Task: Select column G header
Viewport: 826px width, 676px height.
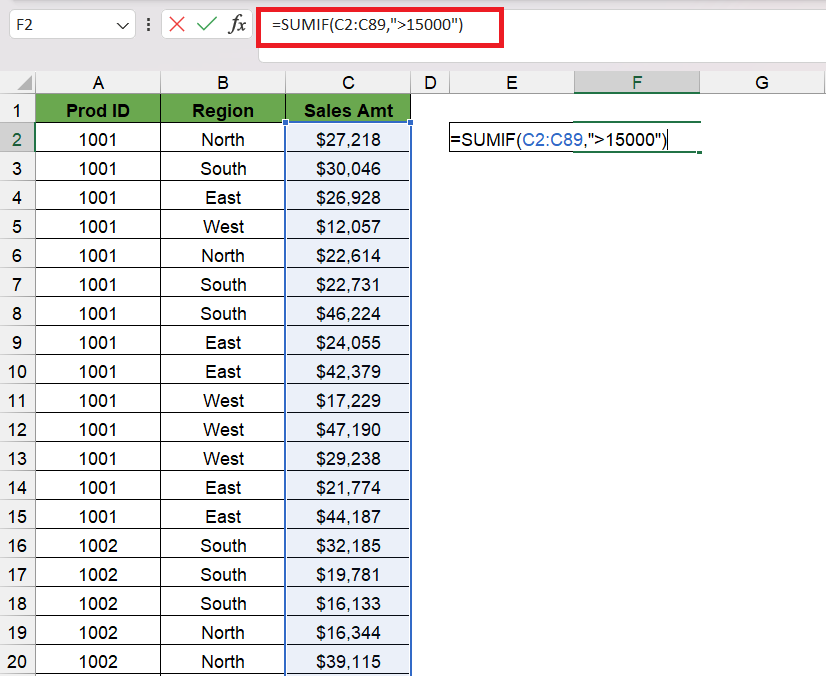Action: [762, 83]
